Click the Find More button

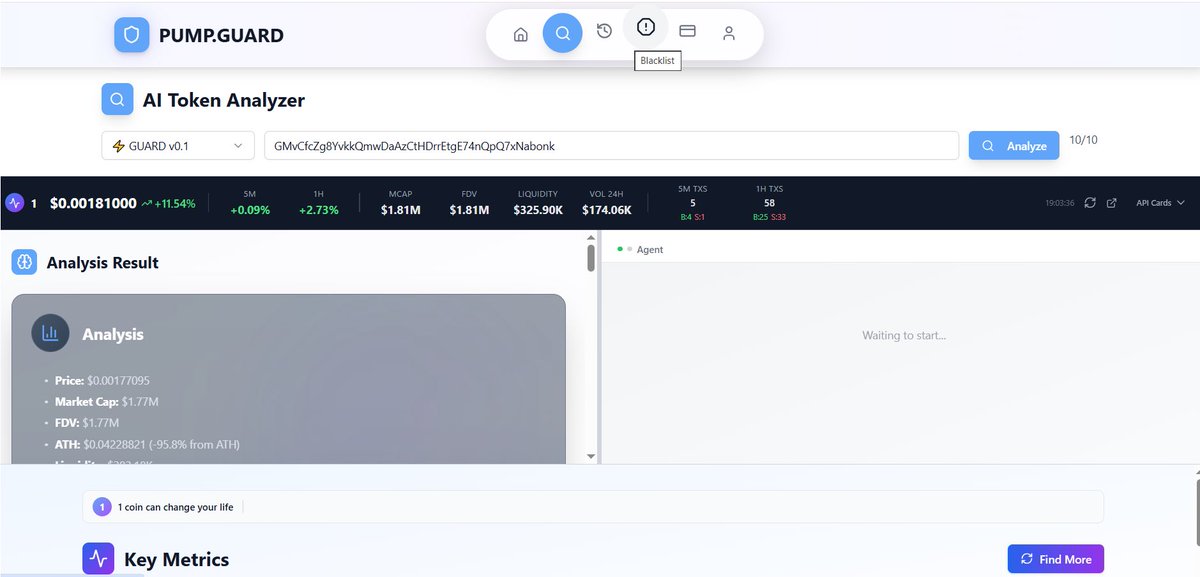(1055, 558)
